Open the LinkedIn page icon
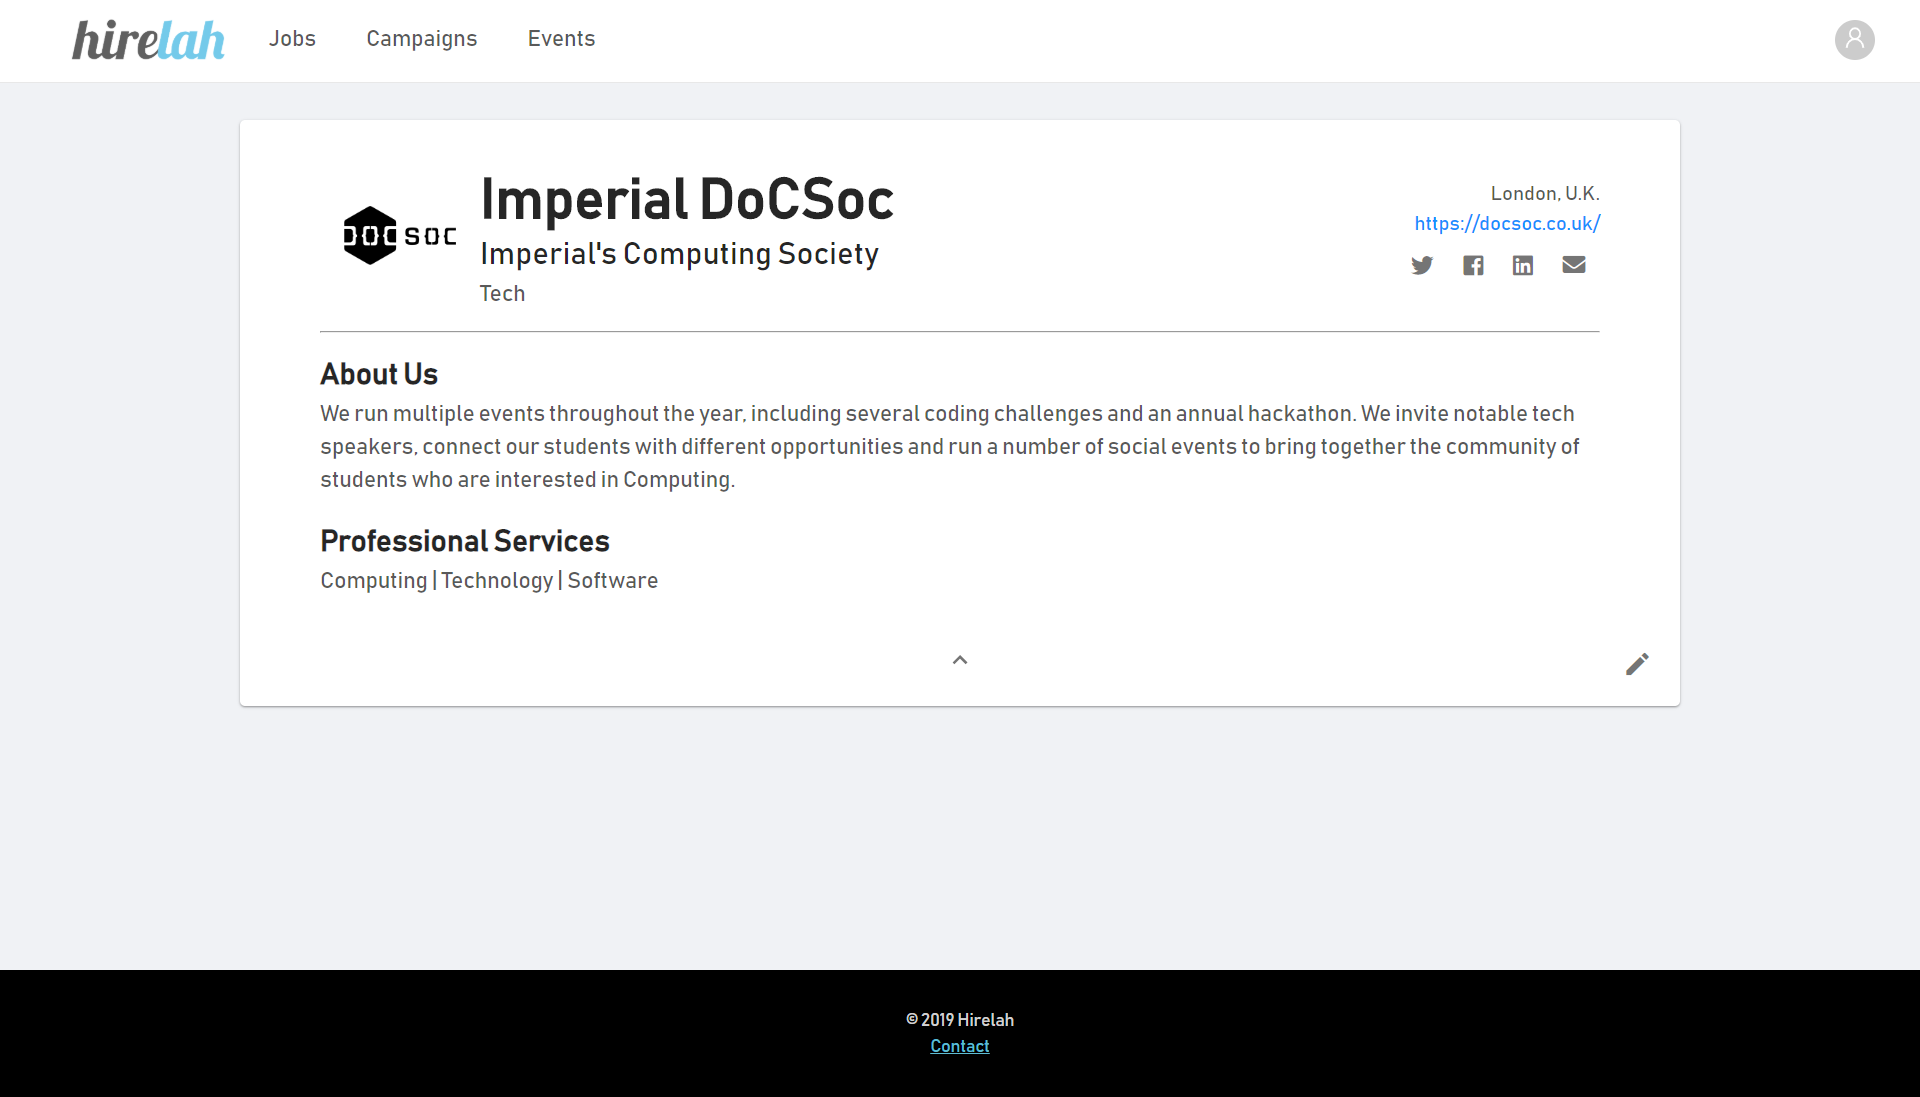This screenshot has height=1097, width=1920. 1523,265
